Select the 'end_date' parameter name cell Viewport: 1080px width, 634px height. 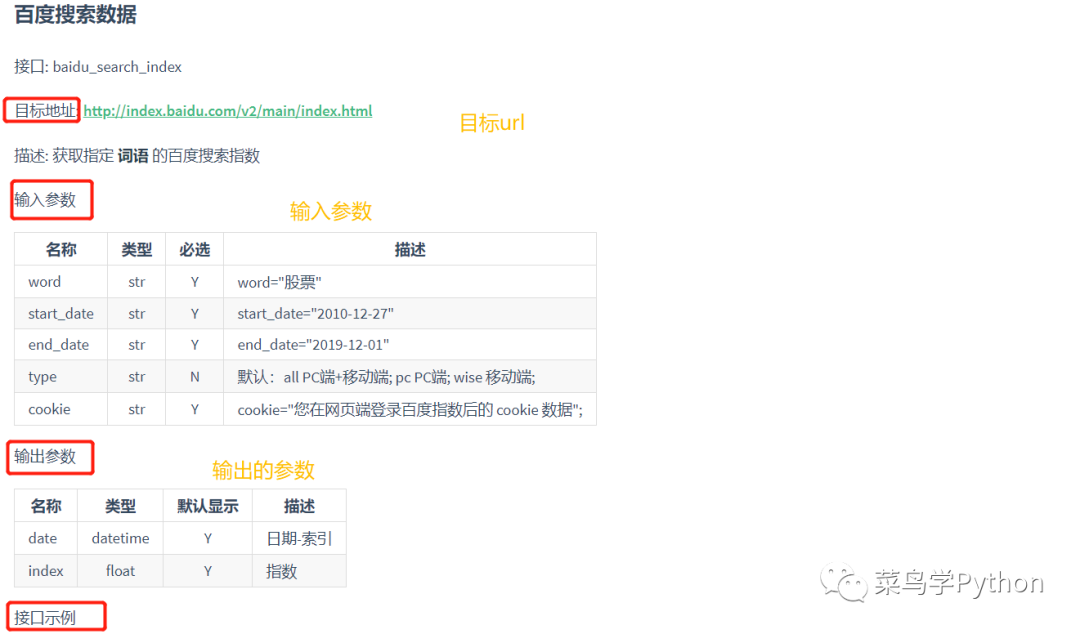point(59,345)
